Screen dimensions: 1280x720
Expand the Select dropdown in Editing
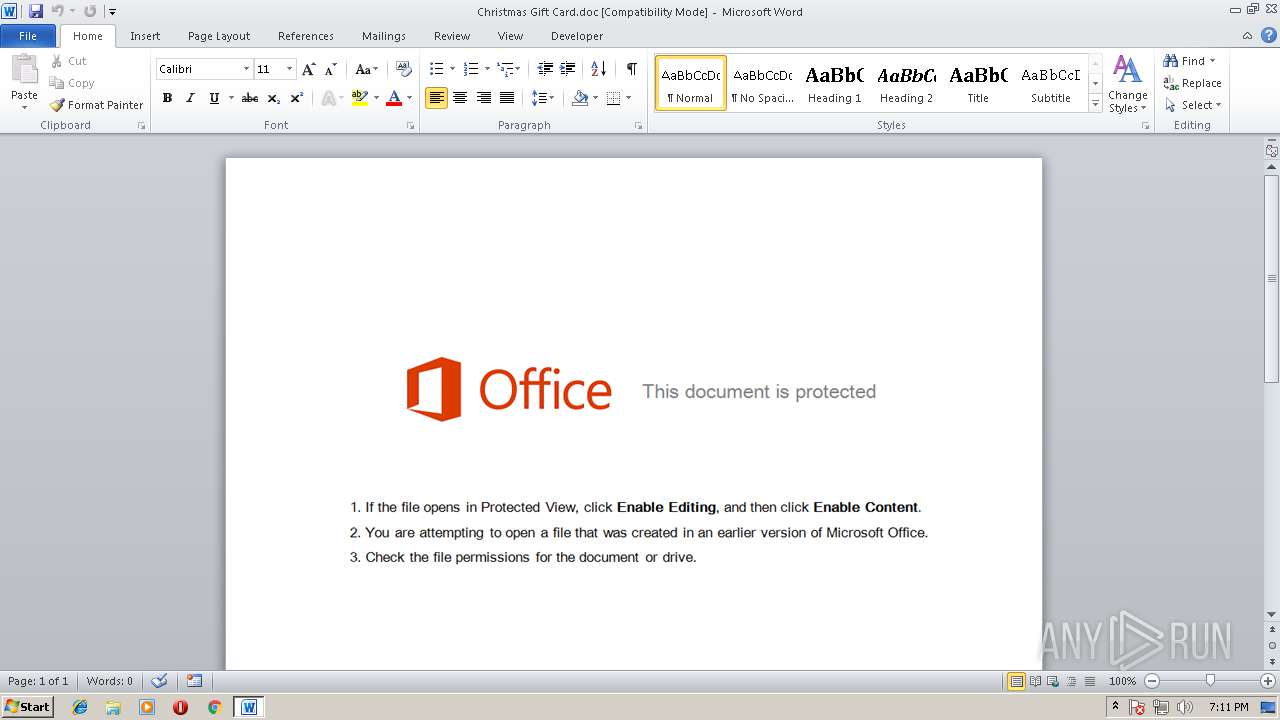[1193, 105]
